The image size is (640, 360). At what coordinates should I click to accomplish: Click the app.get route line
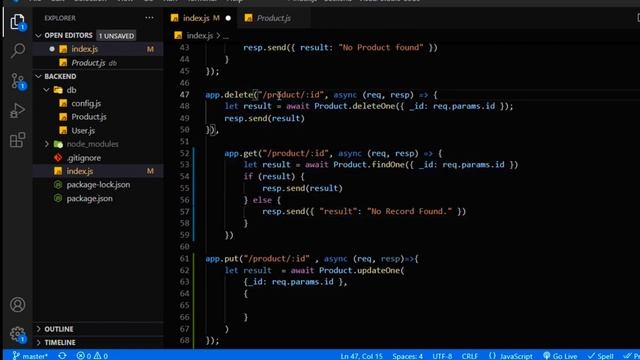tap(333, 153)
